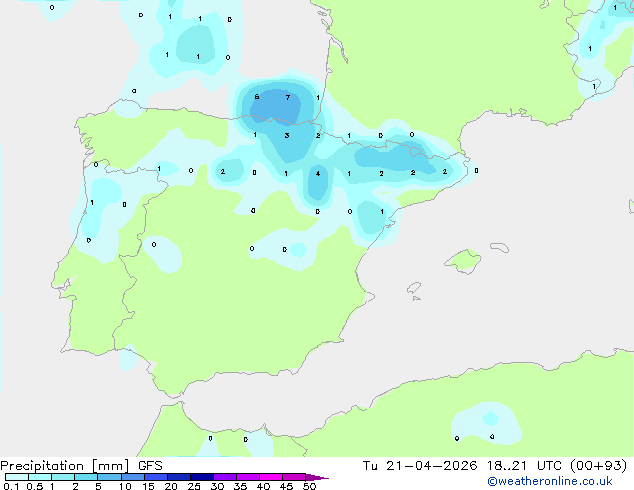Choose the 15–20 mm legend color swatch
The image size is (634, 490).
click(x=155, y=477)
